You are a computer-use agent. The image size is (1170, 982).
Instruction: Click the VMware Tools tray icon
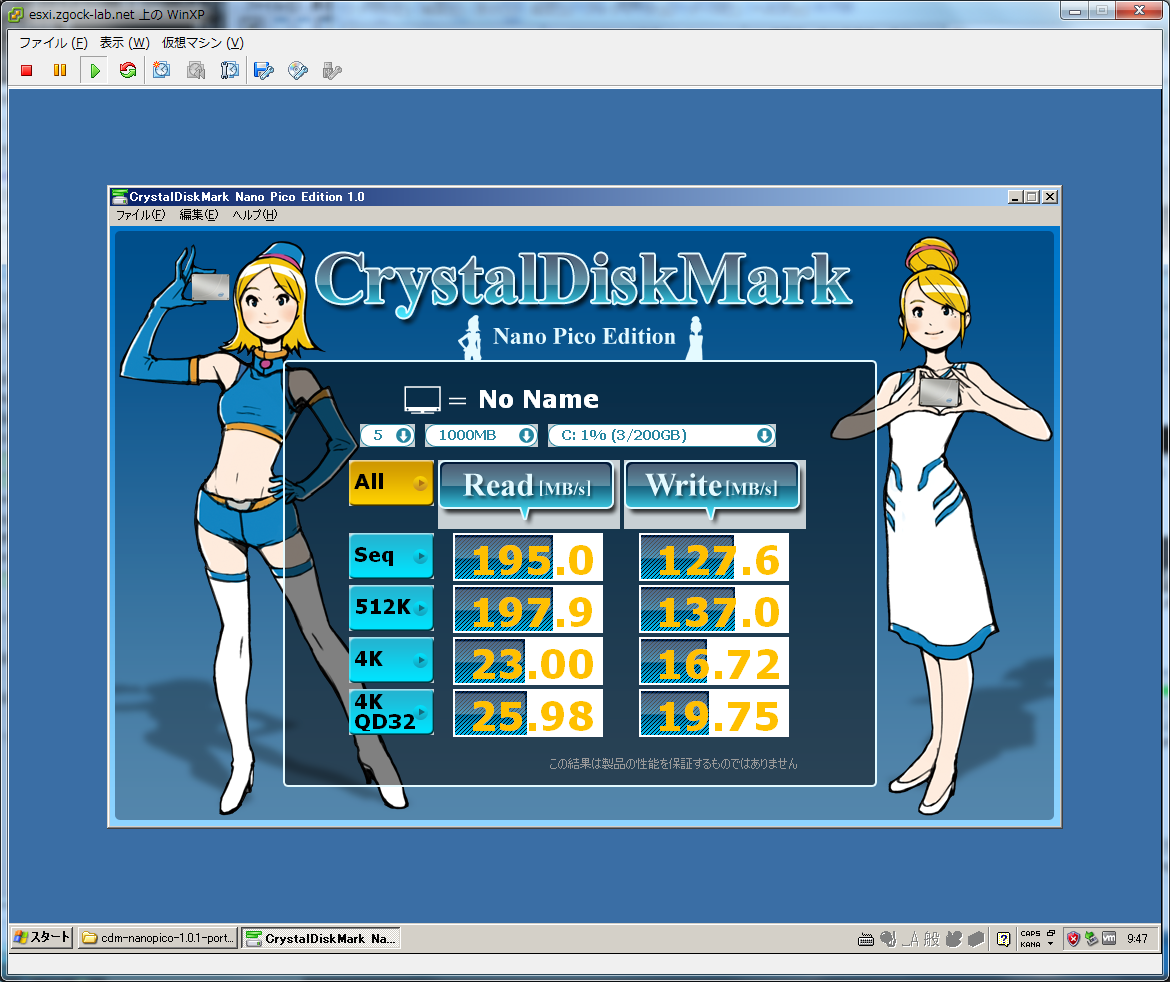coord(1109,939)
